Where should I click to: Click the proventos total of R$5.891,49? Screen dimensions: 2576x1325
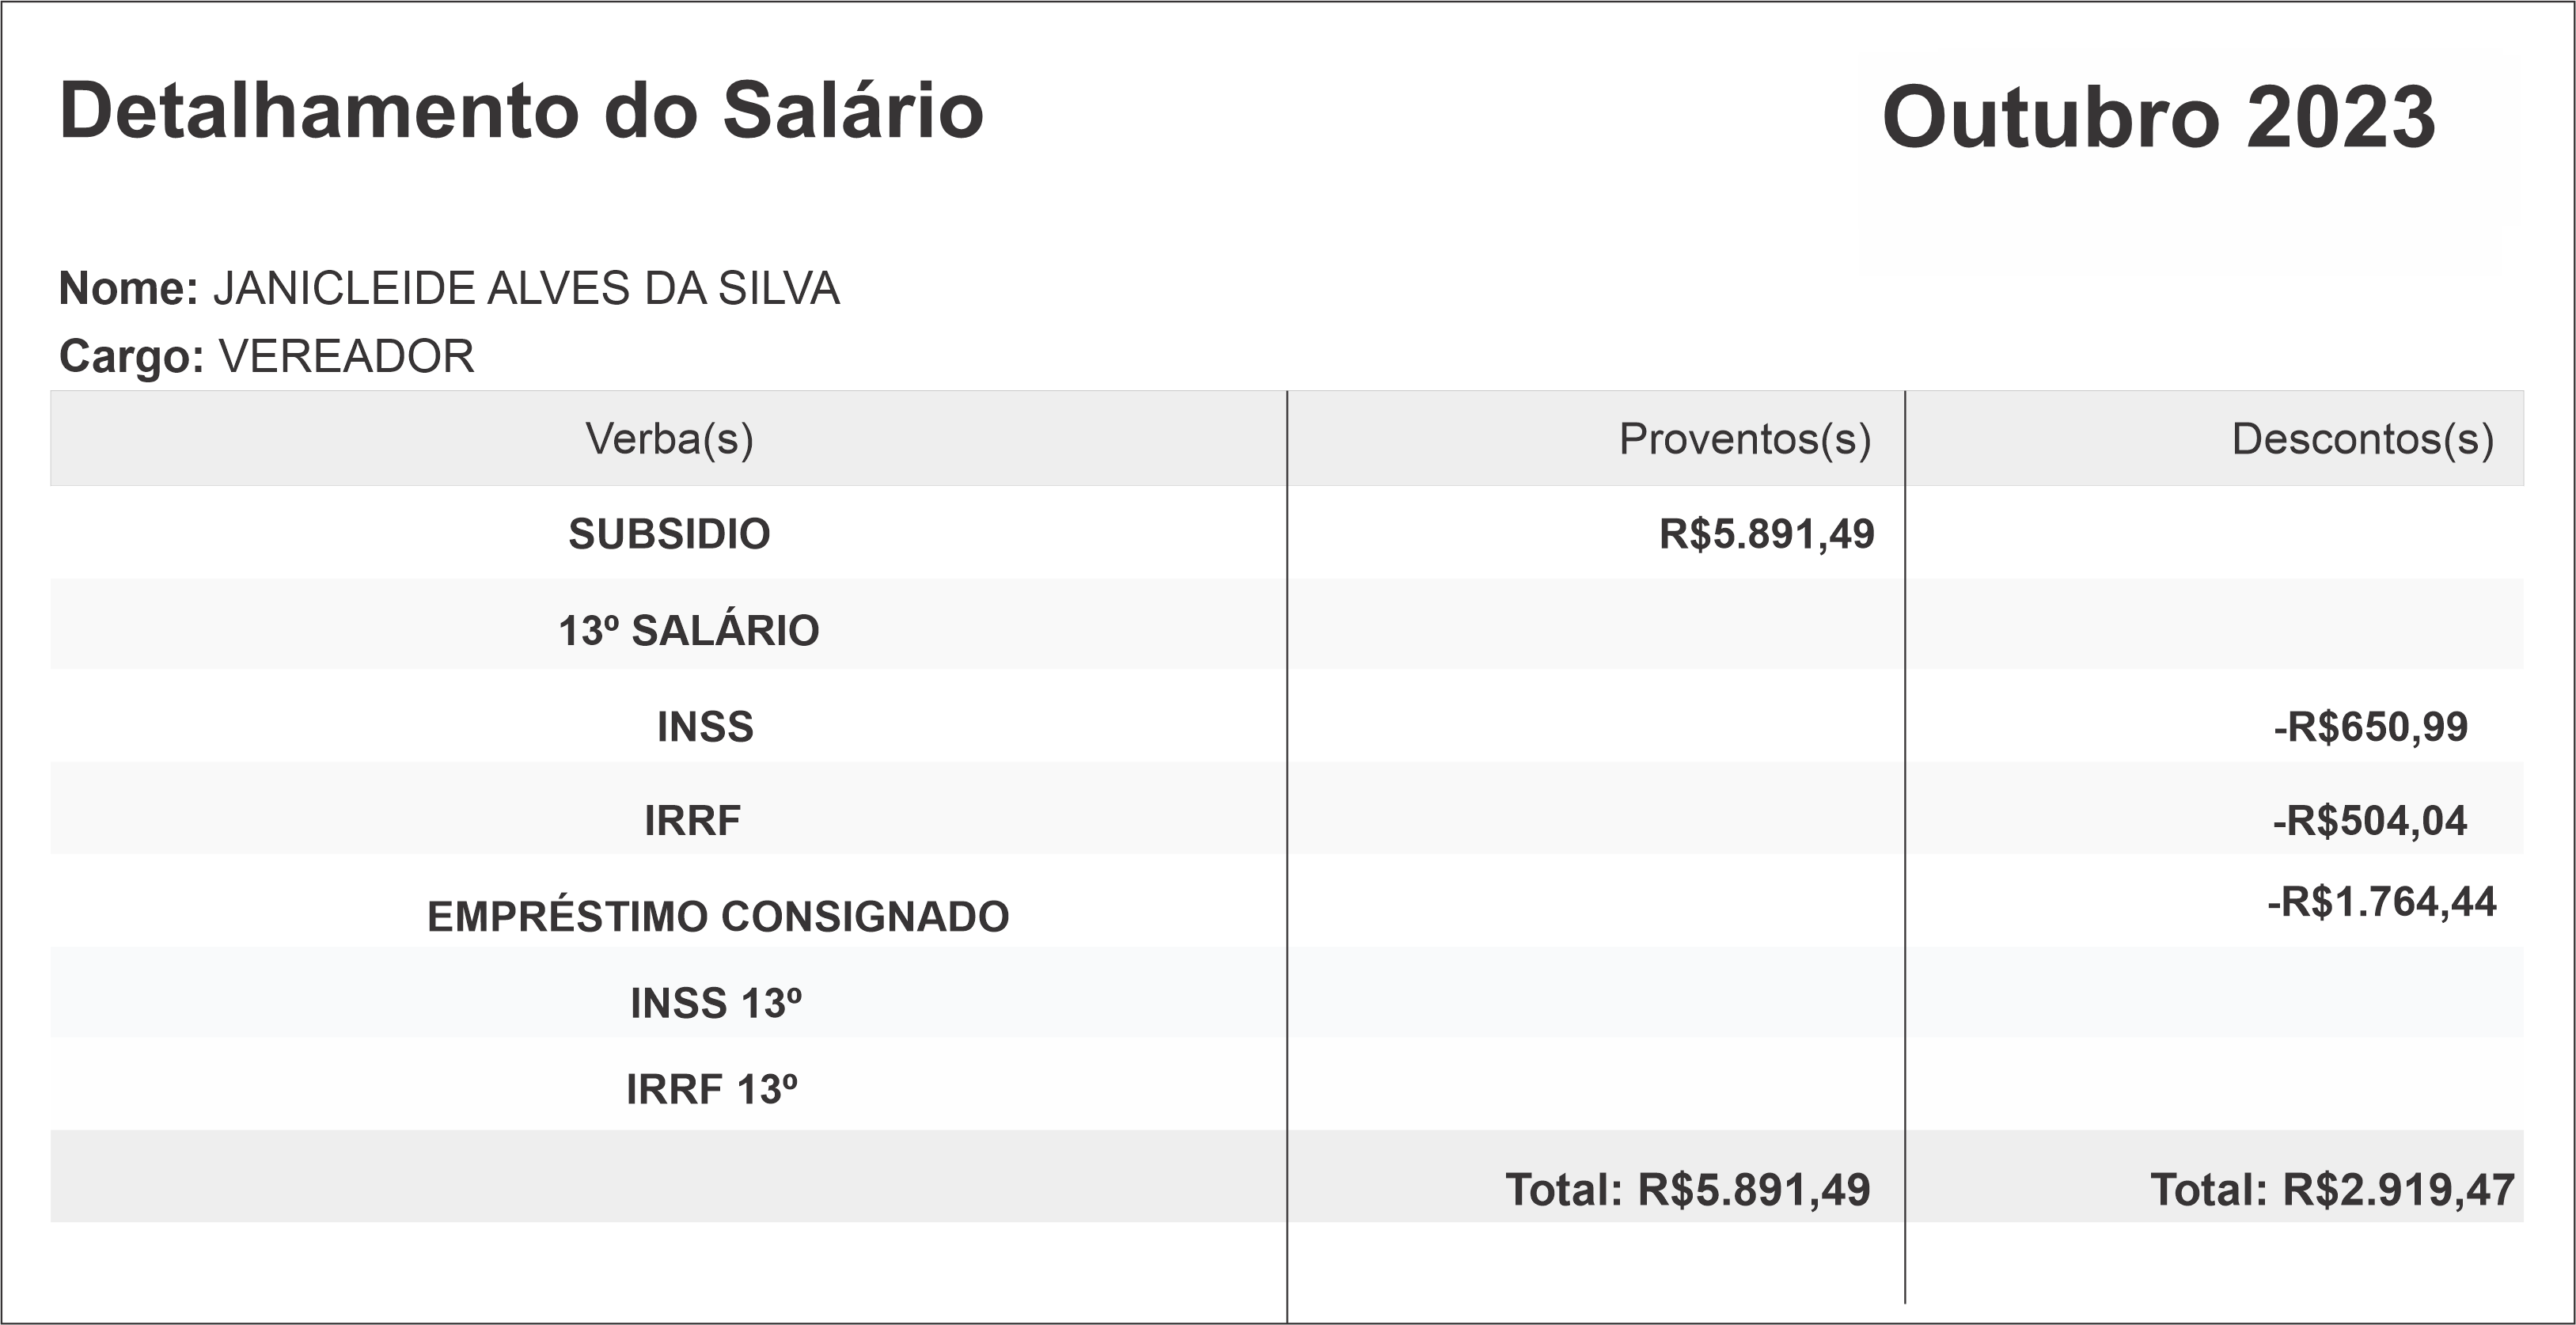[1688, 1190]
